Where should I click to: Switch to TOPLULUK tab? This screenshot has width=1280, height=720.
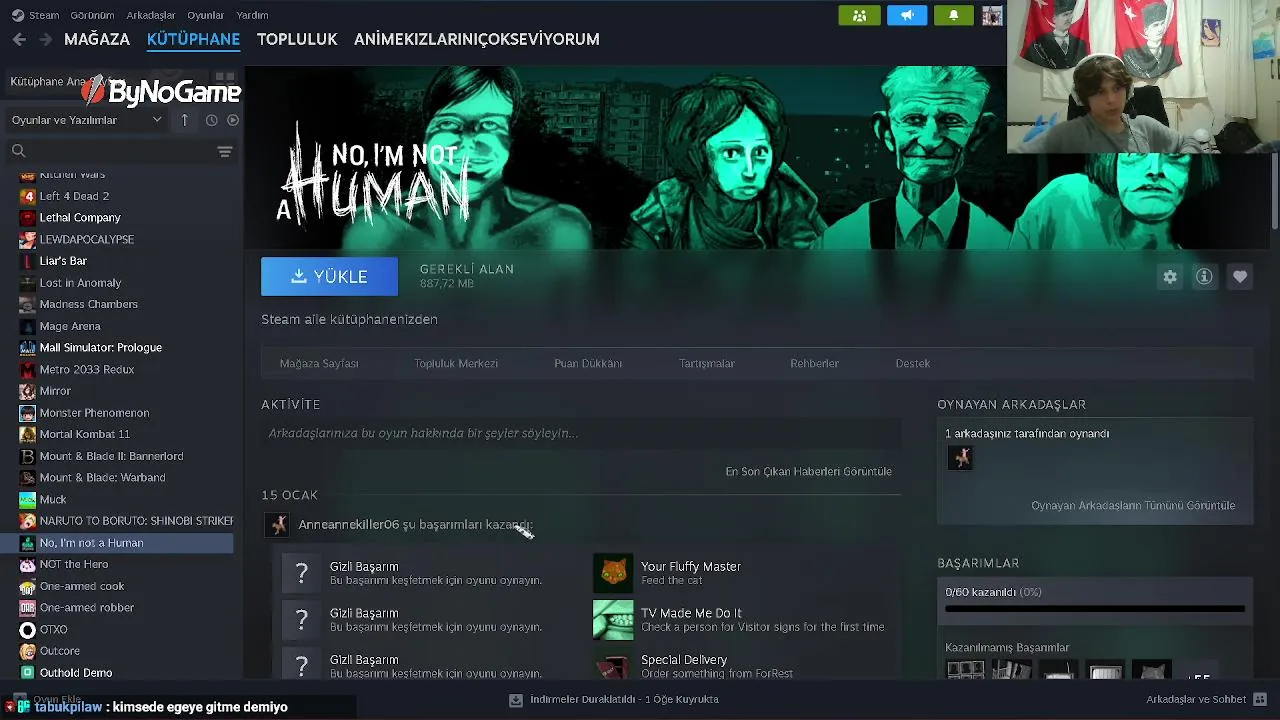tap(297, 39)
